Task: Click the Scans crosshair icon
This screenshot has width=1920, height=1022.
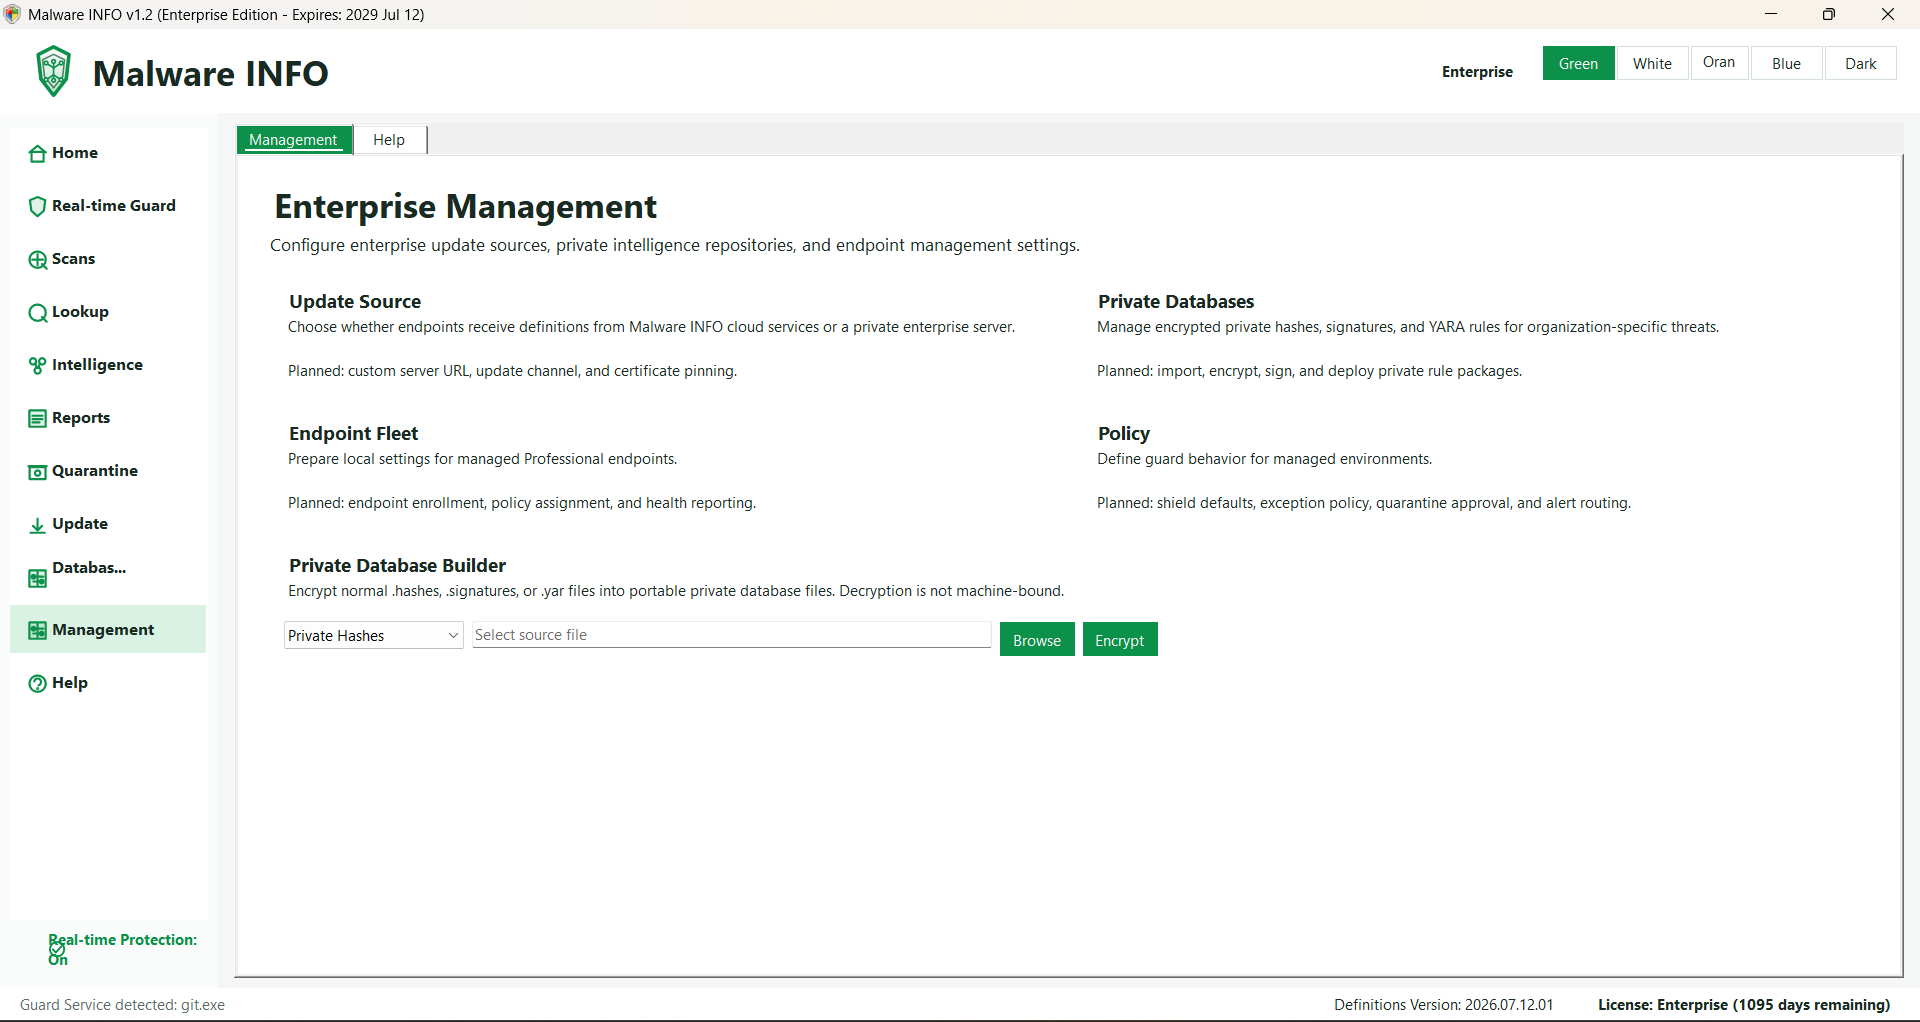Action: coord(37,260)
